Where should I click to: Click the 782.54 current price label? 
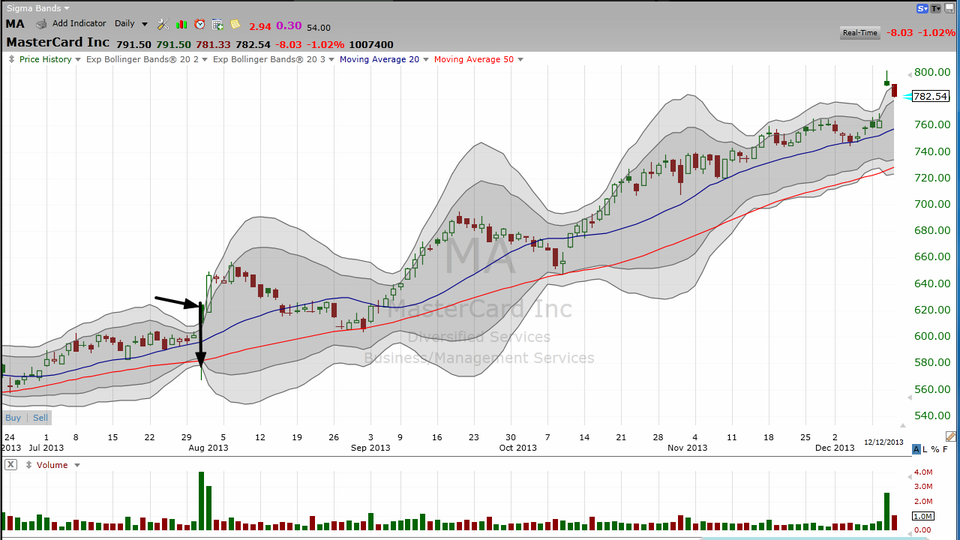(x=930, y=96)
